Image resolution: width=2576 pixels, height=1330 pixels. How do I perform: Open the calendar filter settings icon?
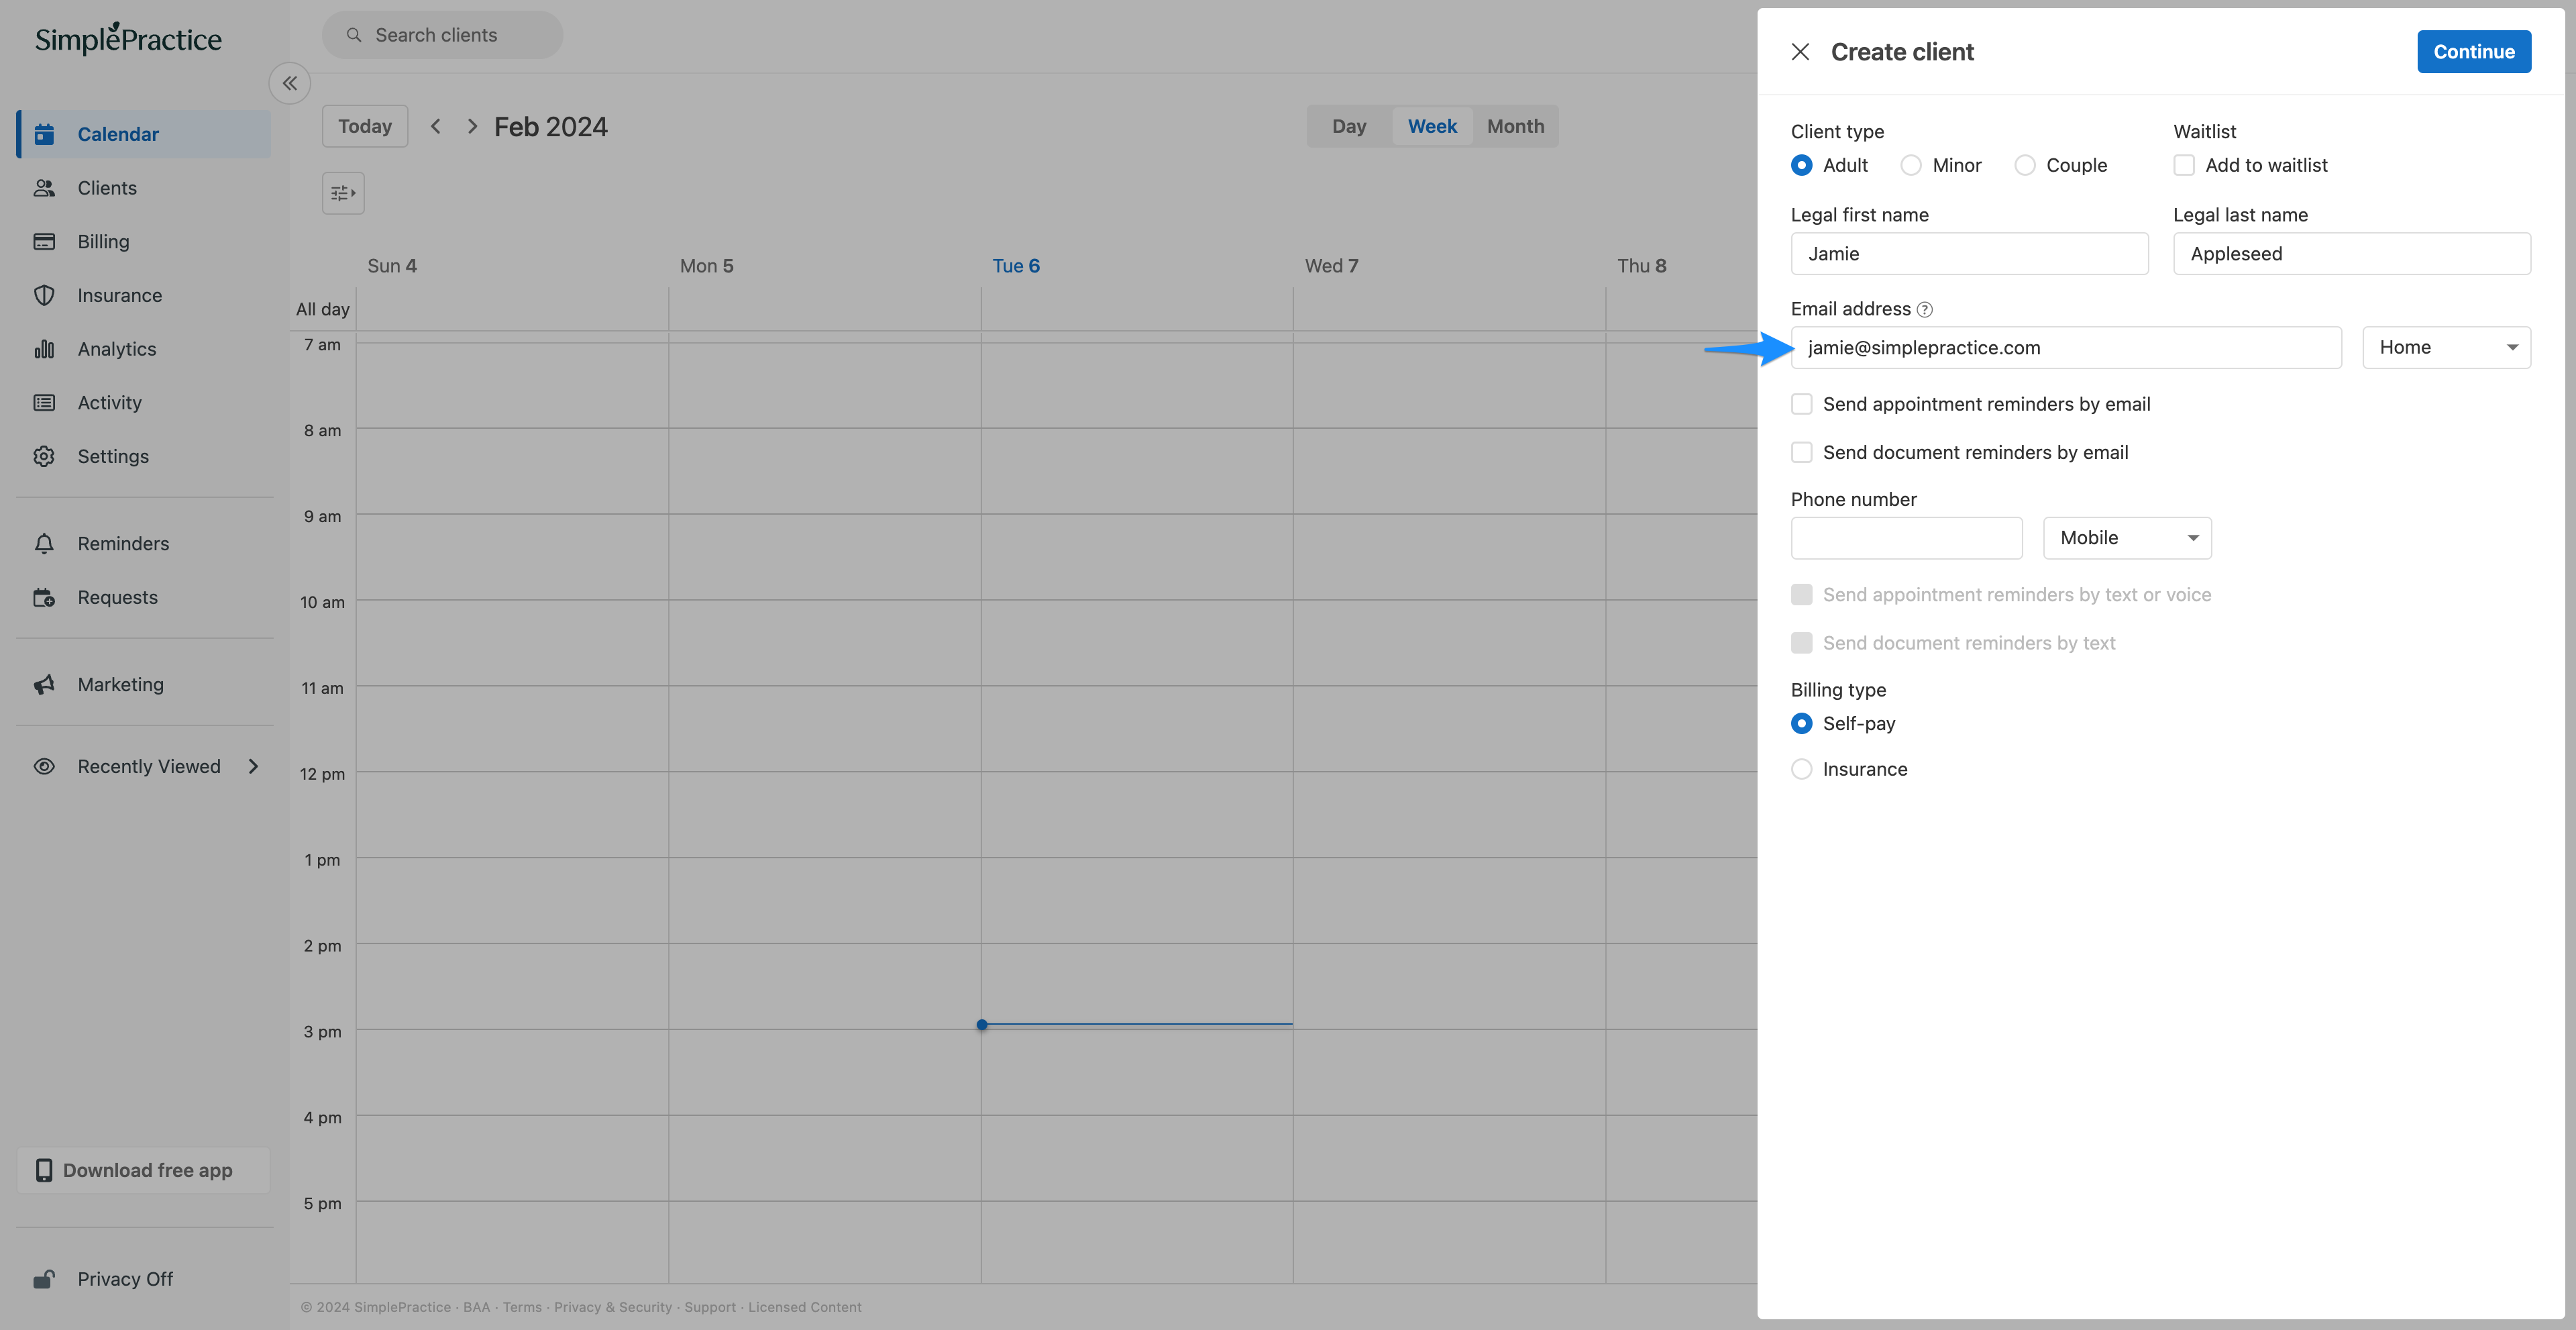343,192
